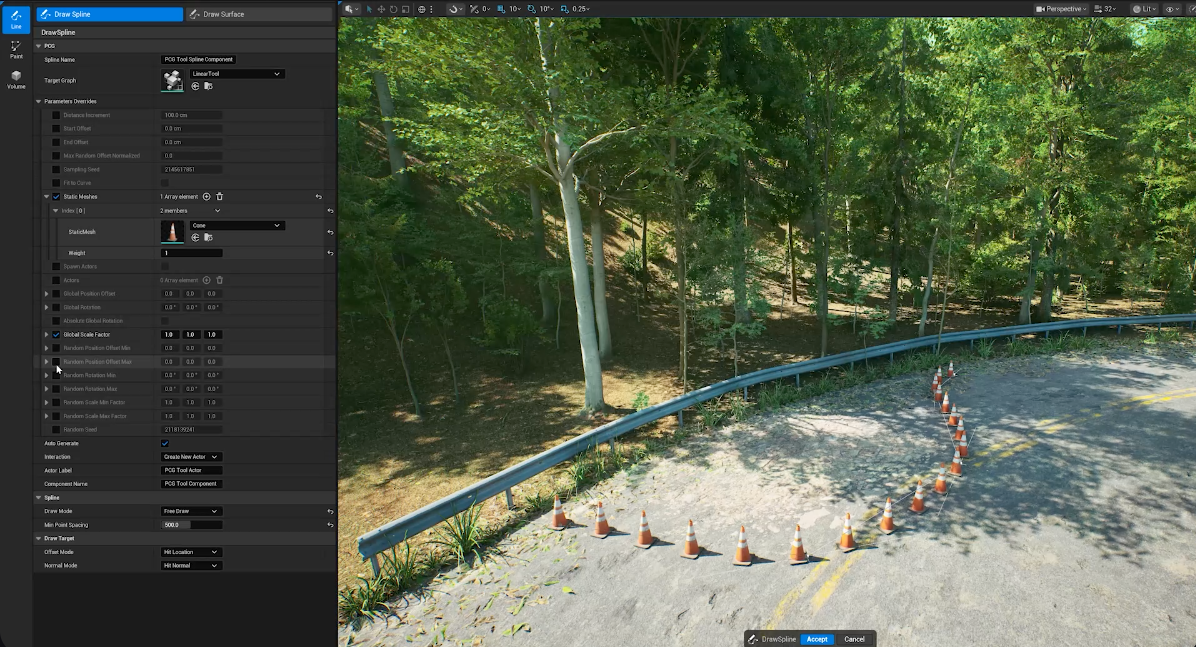Screen dimensions: 1196x647
Task: Disable the Static Meshes override checkbox
Action: coord(56,197)
